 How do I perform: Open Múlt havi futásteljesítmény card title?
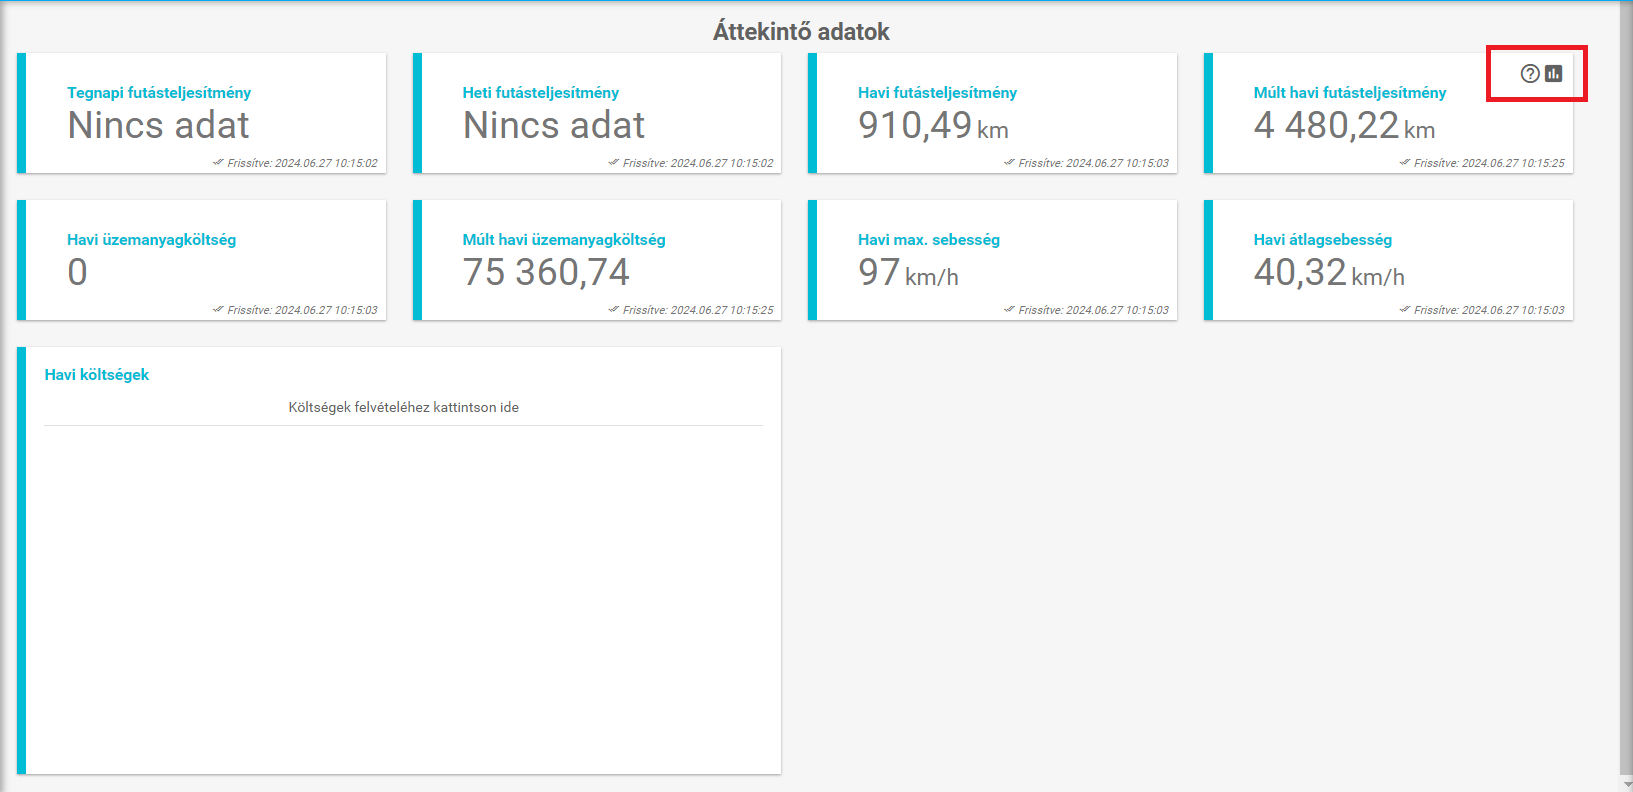(x=1349, y=92)
